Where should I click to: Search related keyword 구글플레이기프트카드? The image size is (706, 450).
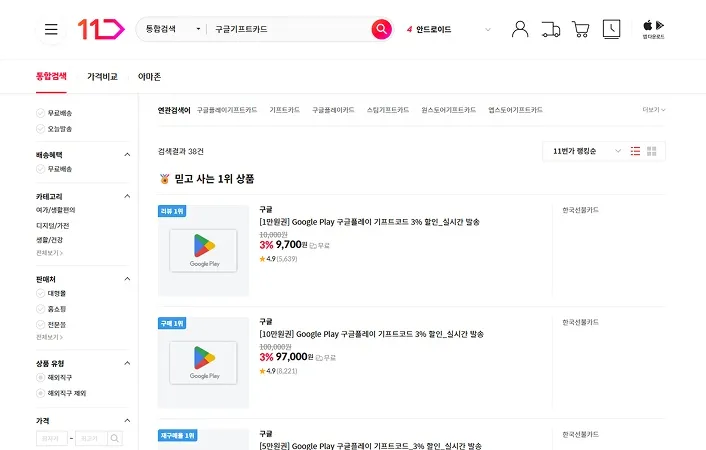coord(227,110)
